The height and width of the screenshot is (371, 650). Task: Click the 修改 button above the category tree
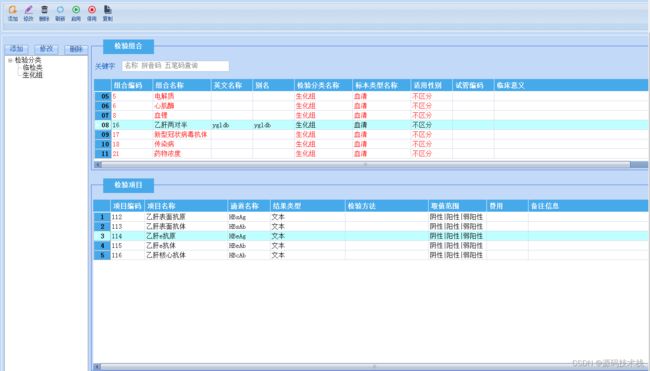[46, 49]
